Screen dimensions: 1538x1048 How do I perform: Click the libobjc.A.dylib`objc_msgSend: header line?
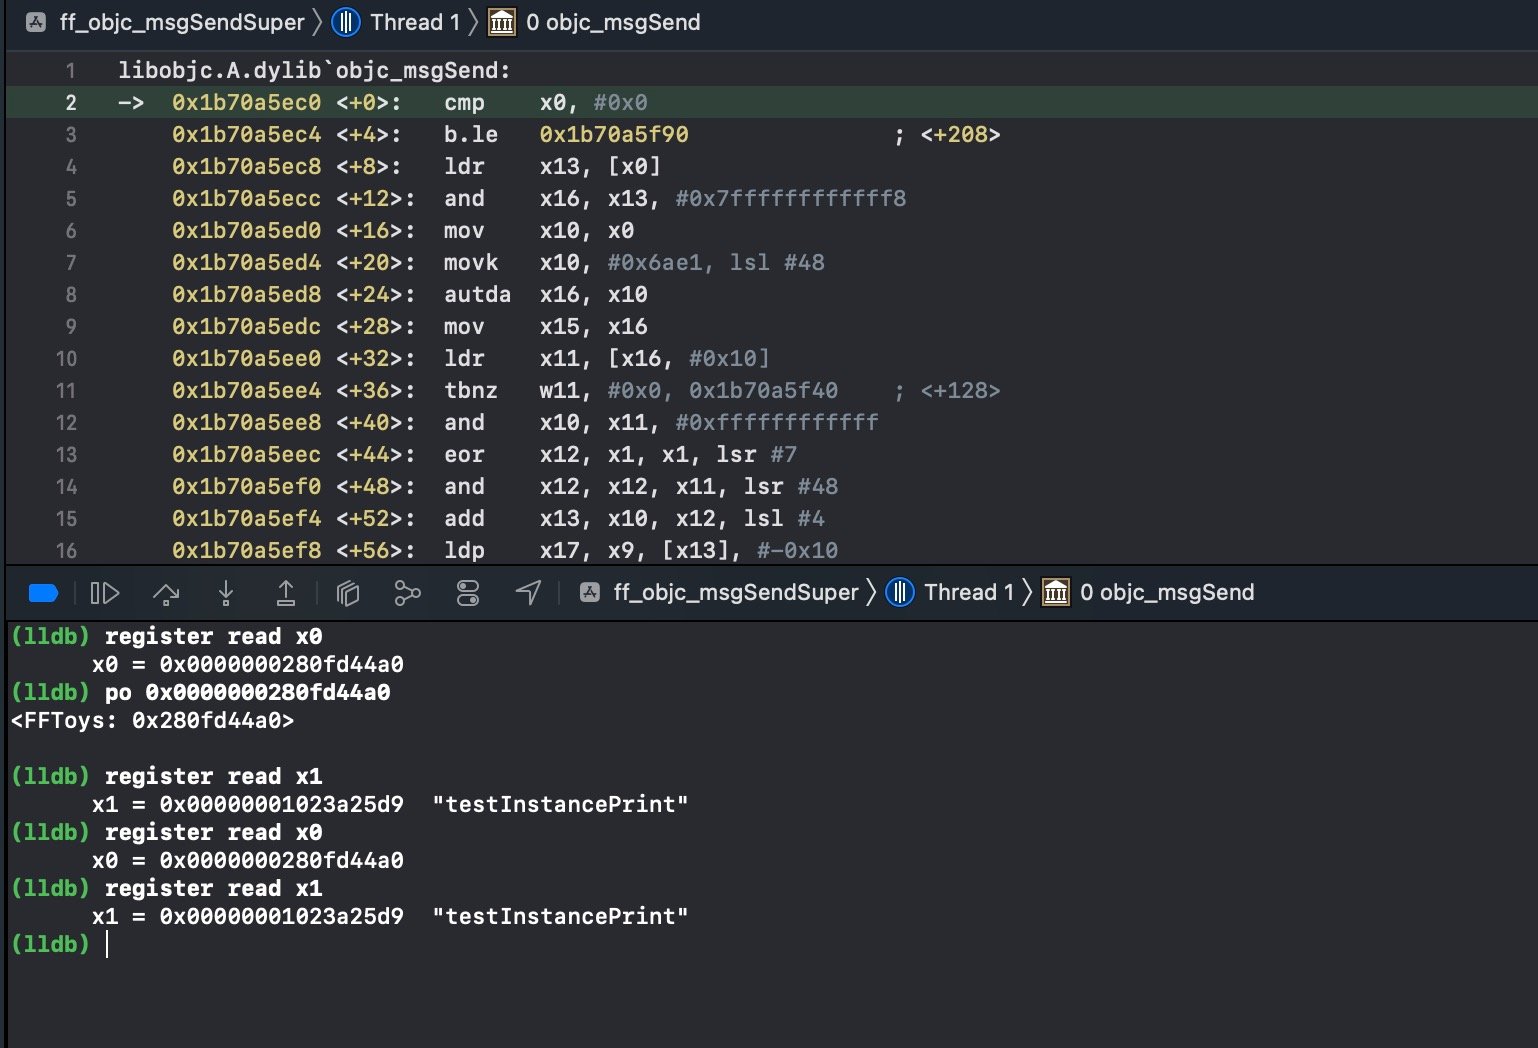pos(315,70)
